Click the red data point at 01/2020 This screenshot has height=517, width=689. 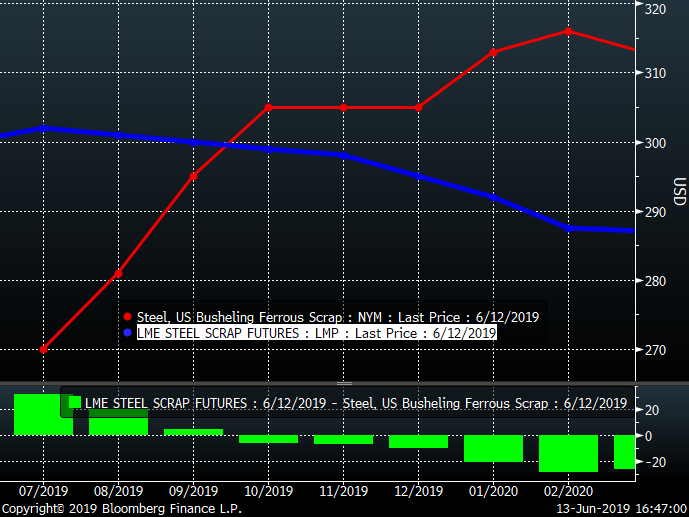click(494, 51)
